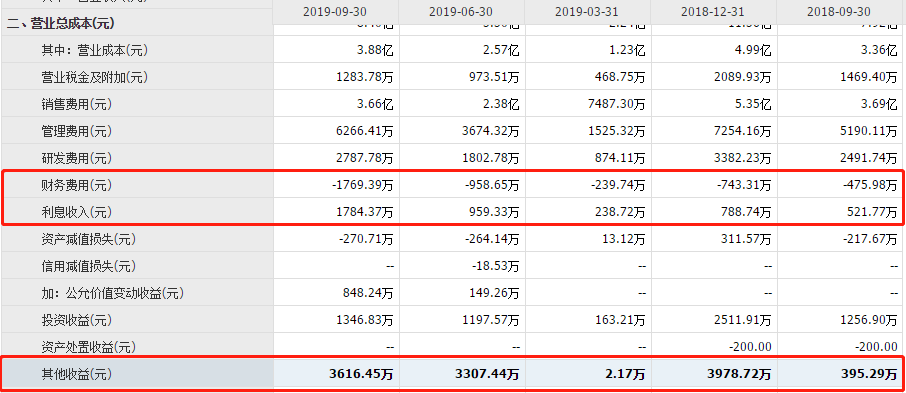Click the 资产减值损失(元) row label

[x=88, y=239]
